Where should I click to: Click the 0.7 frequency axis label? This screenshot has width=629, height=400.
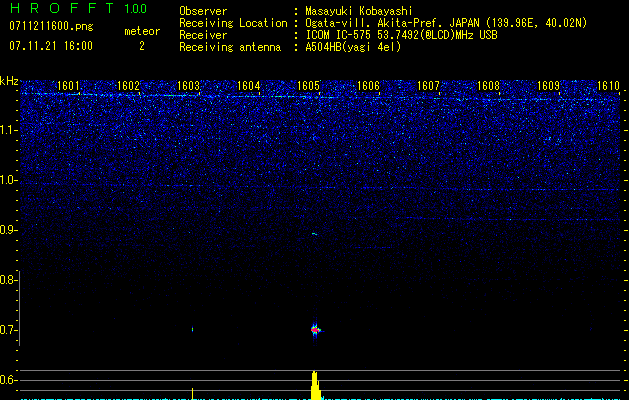click(x=9, y=330)
